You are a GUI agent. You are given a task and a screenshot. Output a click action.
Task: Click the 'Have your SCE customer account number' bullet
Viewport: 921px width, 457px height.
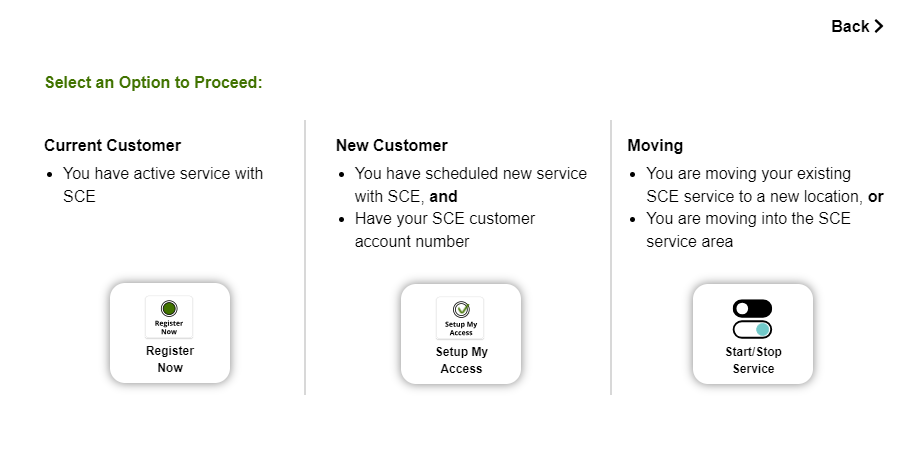coord(445,230)
